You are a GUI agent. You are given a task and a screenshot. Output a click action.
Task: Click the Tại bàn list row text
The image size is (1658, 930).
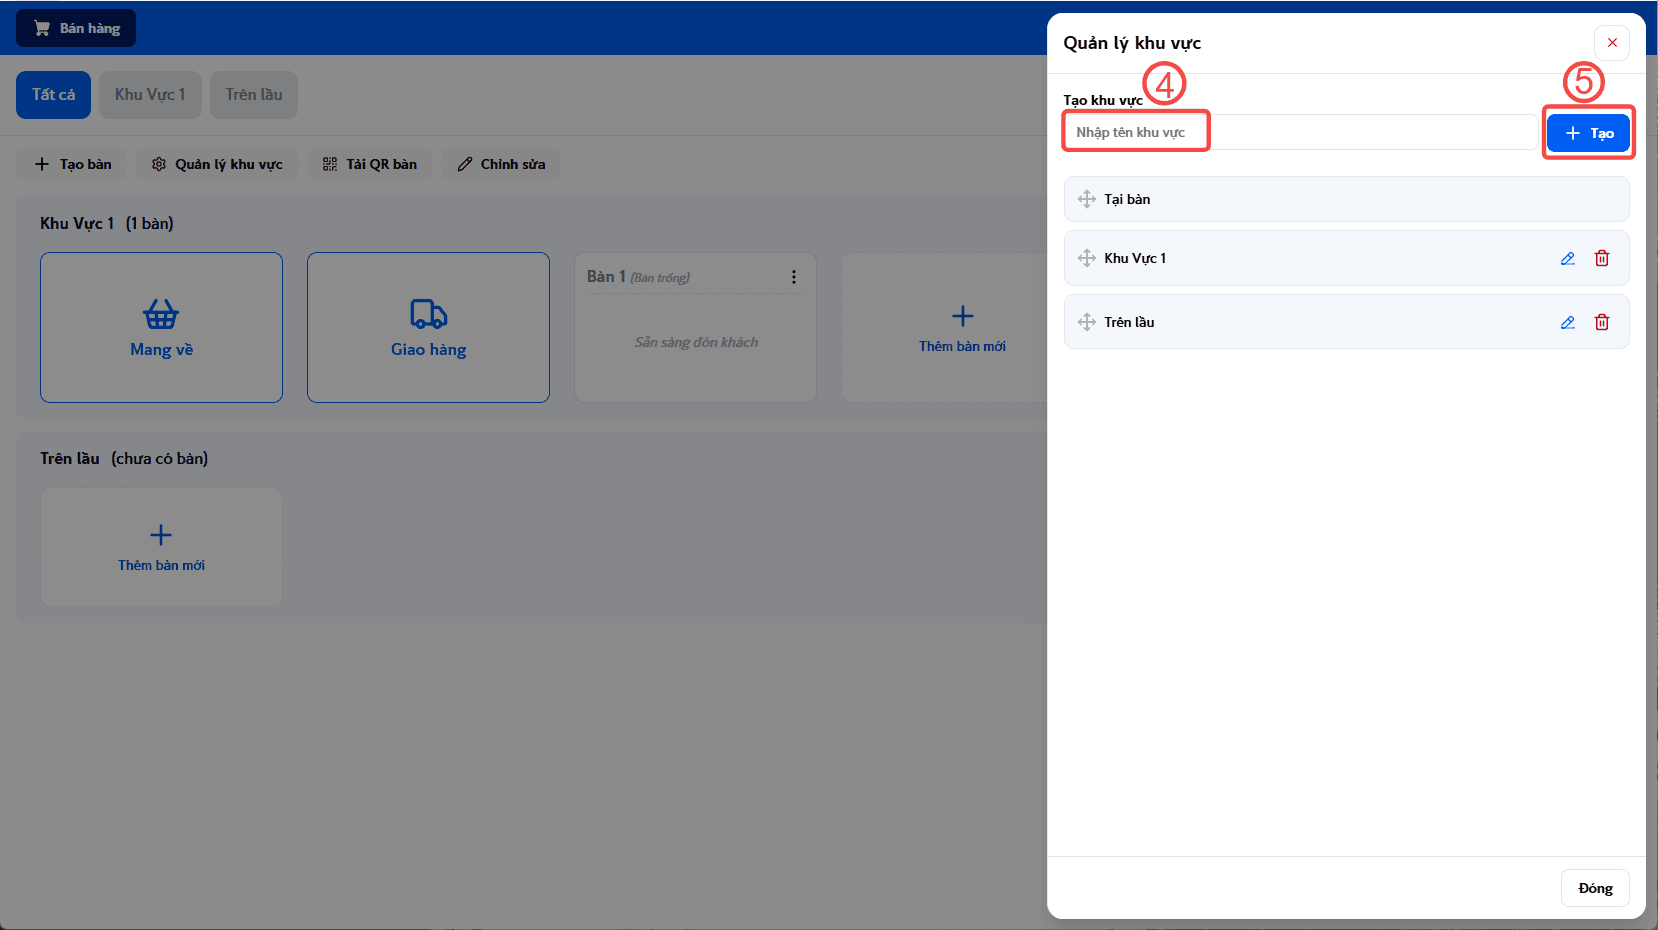pyautogui.click(x=1127, y=199)
